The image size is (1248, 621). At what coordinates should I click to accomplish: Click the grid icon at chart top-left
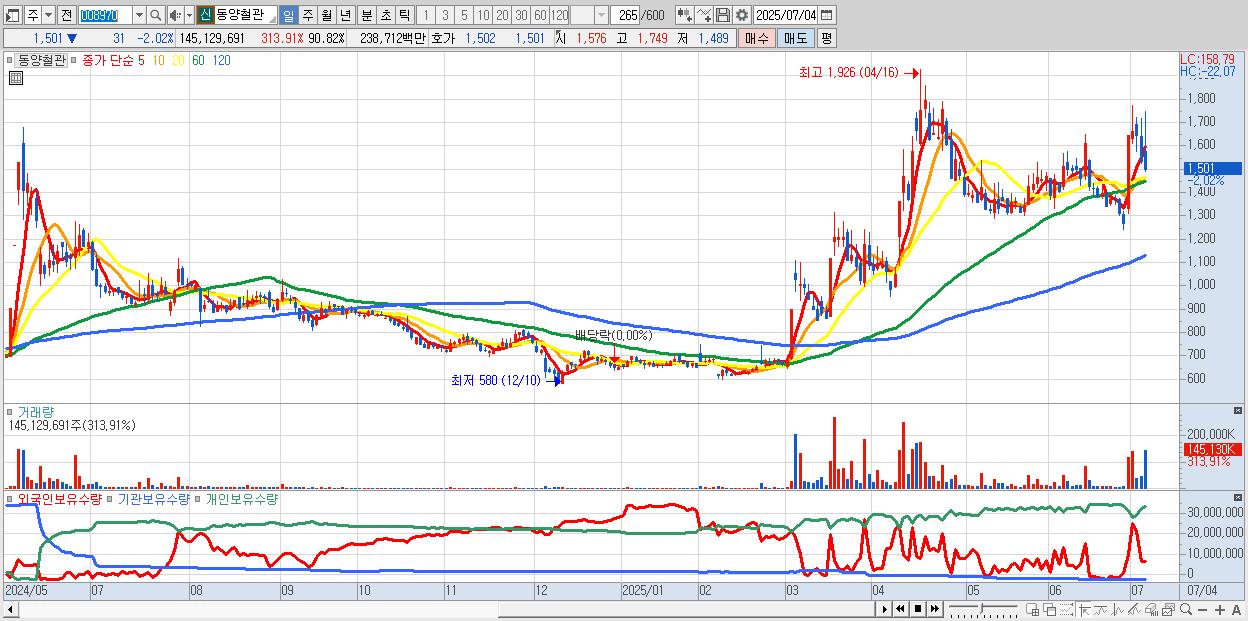(x=14, y=79)
